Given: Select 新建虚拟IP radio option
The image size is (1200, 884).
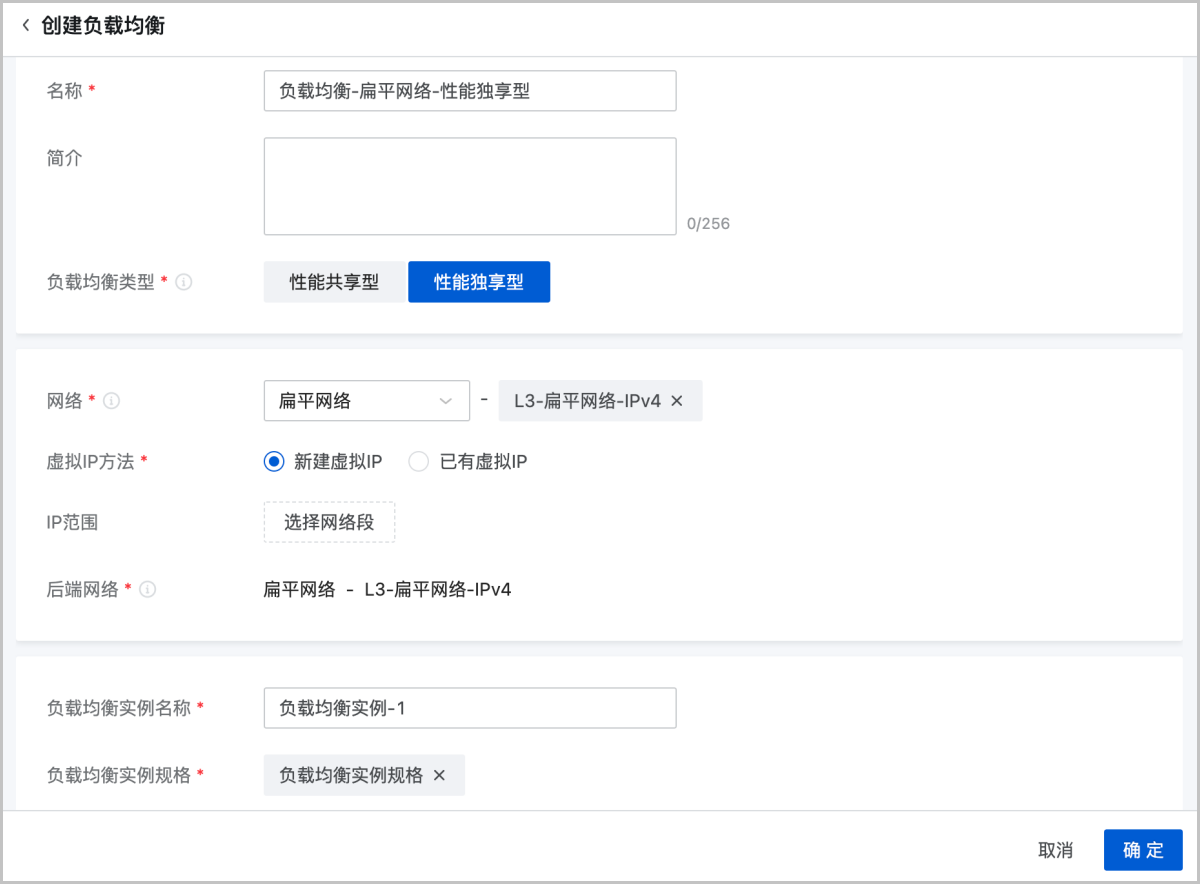Looking at the screenshot, I should point(274,461).
